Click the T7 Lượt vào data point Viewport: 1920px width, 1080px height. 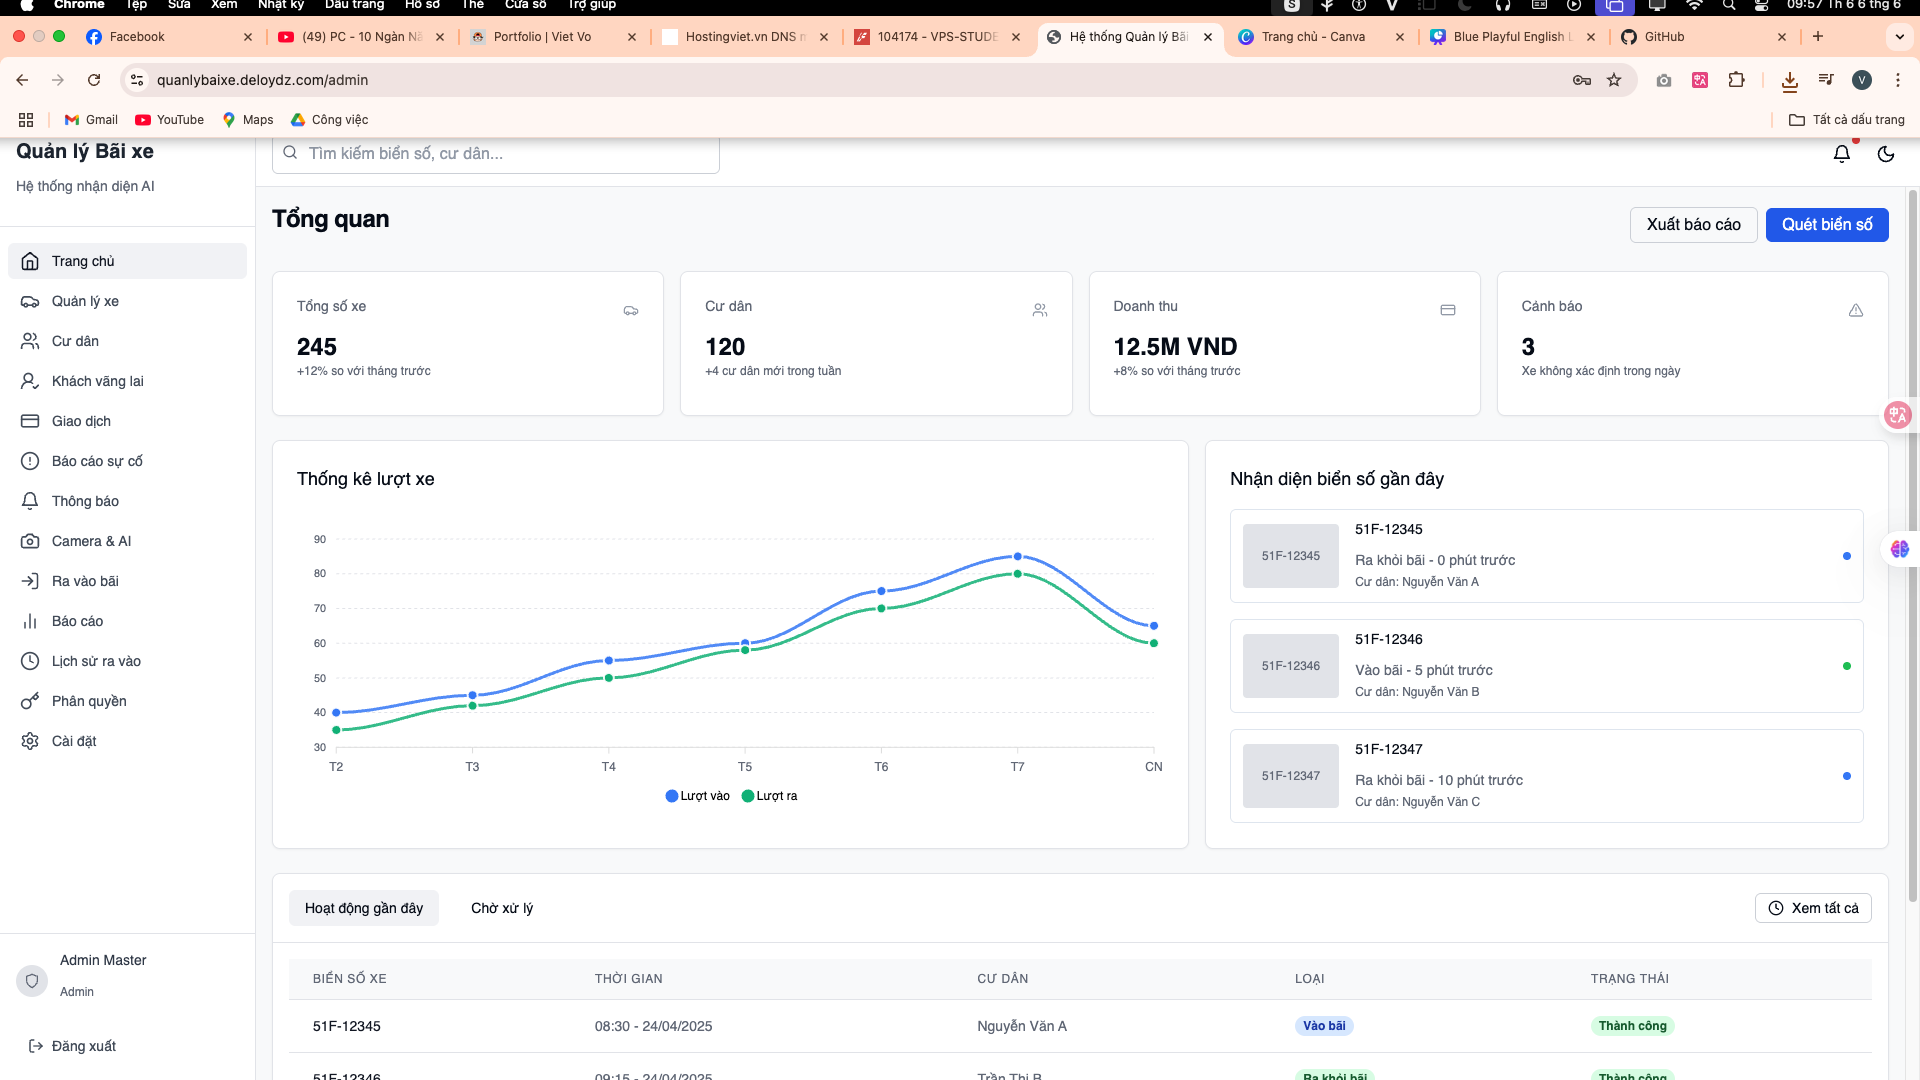tap(1017, 557)
